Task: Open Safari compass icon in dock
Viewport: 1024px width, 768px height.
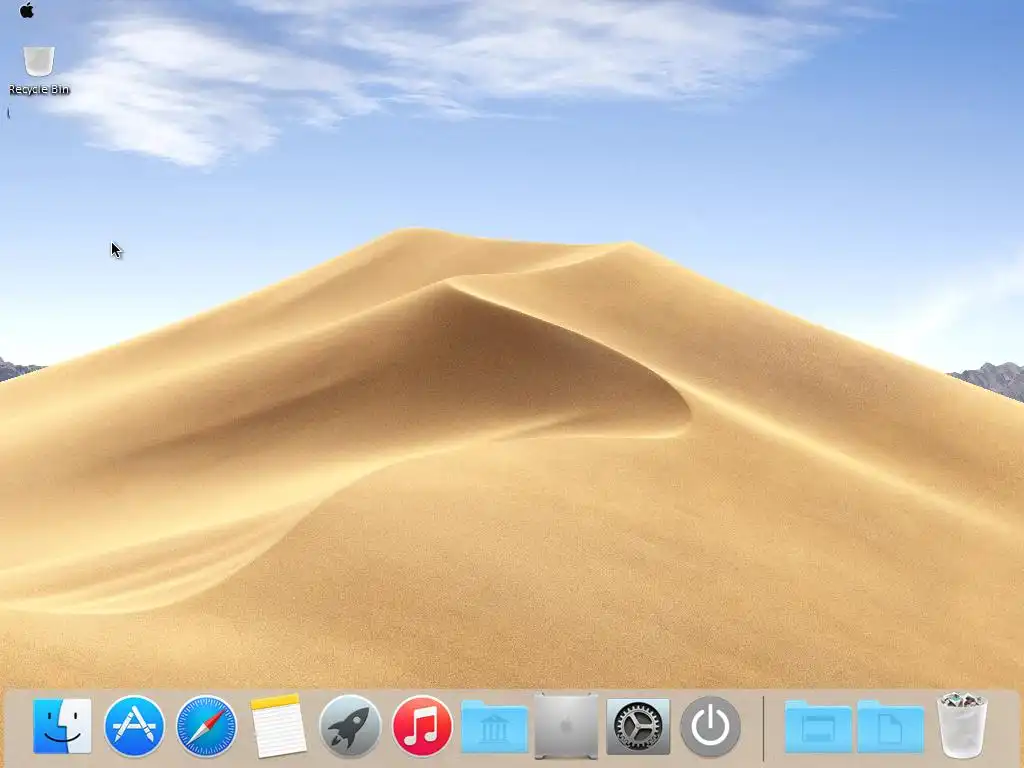Action: [206, 726]
